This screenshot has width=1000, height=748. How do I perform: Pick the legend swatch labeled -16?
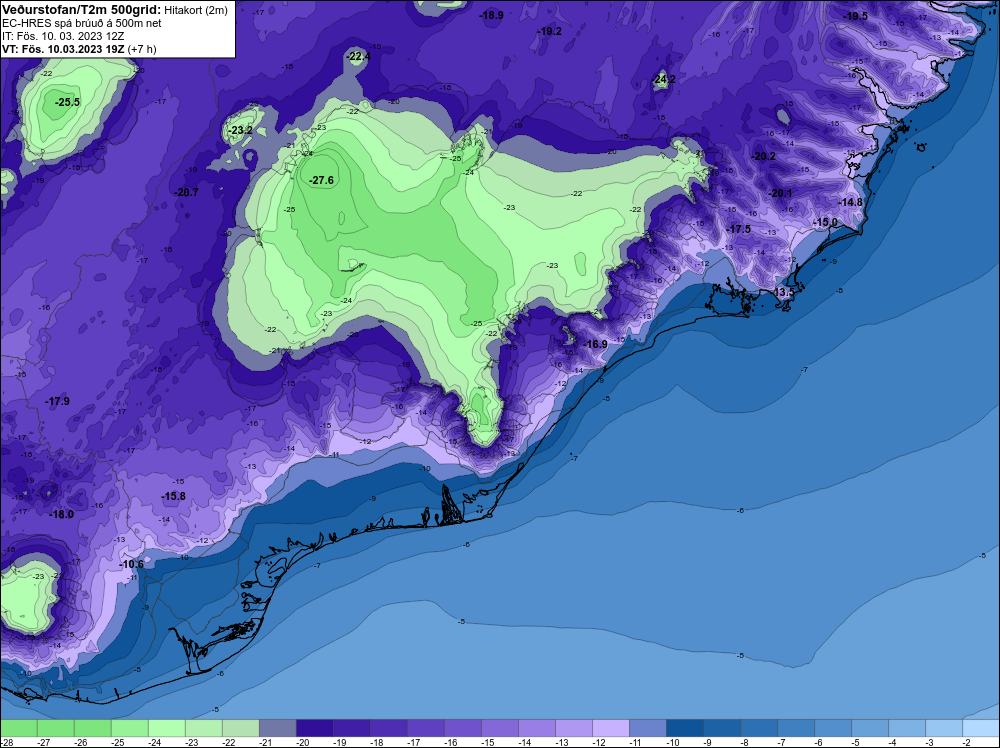point(463,728)
